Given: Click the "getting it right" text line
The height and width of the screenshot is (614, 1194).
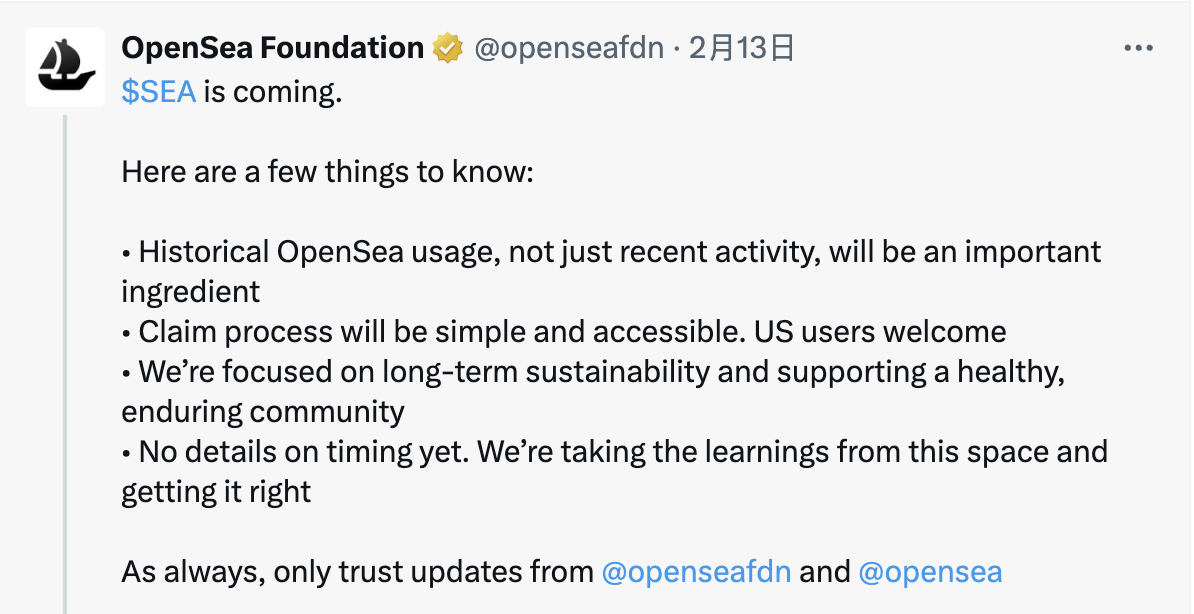Looking at the screenshot, I should pos(216,491).
